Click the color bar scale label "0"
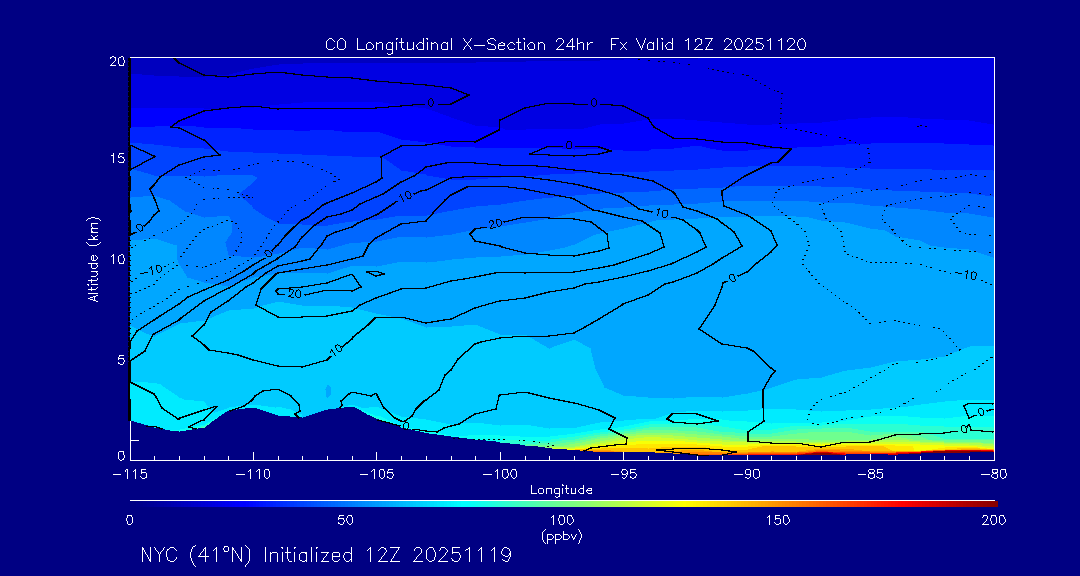This screenshot has width=1080, height=576. point(129,520)
